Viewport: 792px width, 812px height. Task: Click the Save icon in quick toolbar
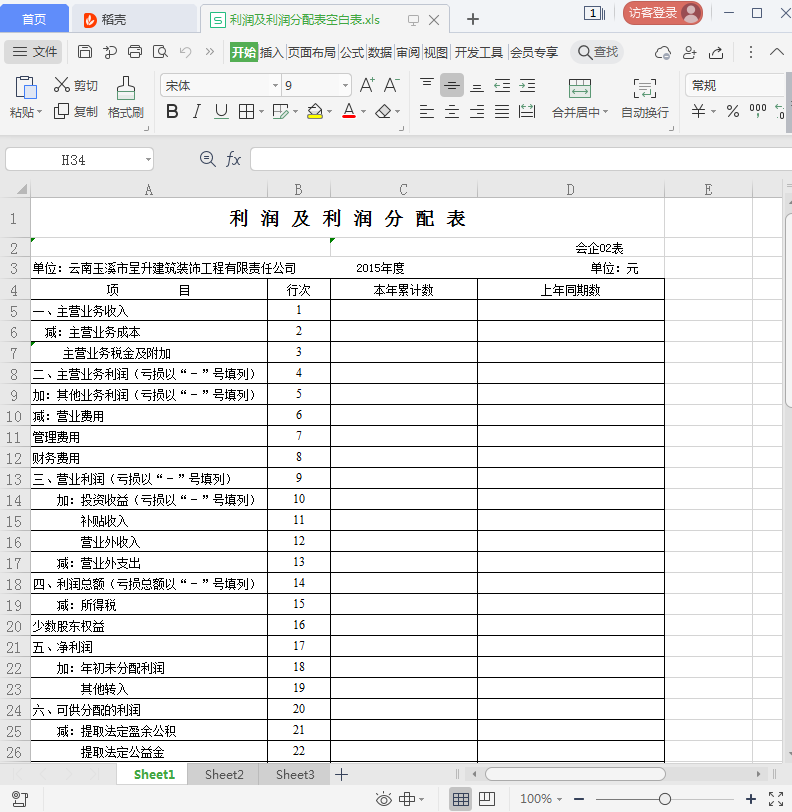click(x=84, y=52)
